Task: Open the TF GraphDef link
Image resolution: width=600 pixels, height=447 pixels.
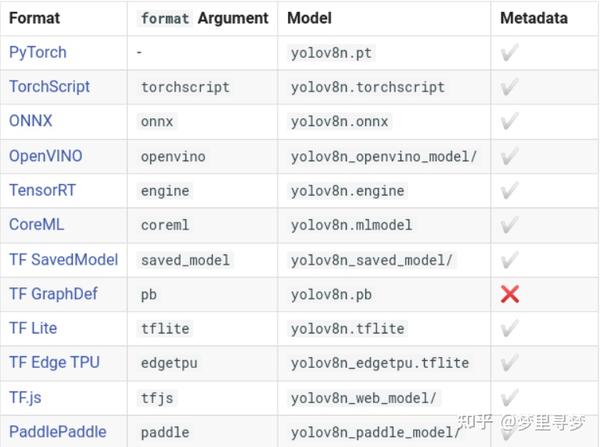Action: pyautogui.click(x=53, y=294)
